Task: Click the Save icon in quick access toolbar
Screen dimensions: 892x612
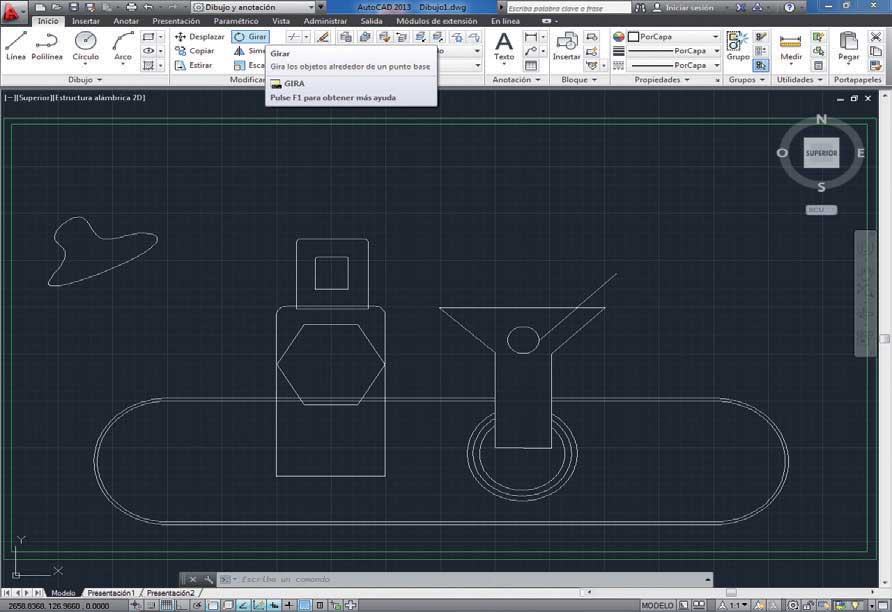Action: [x=74, y=7]
